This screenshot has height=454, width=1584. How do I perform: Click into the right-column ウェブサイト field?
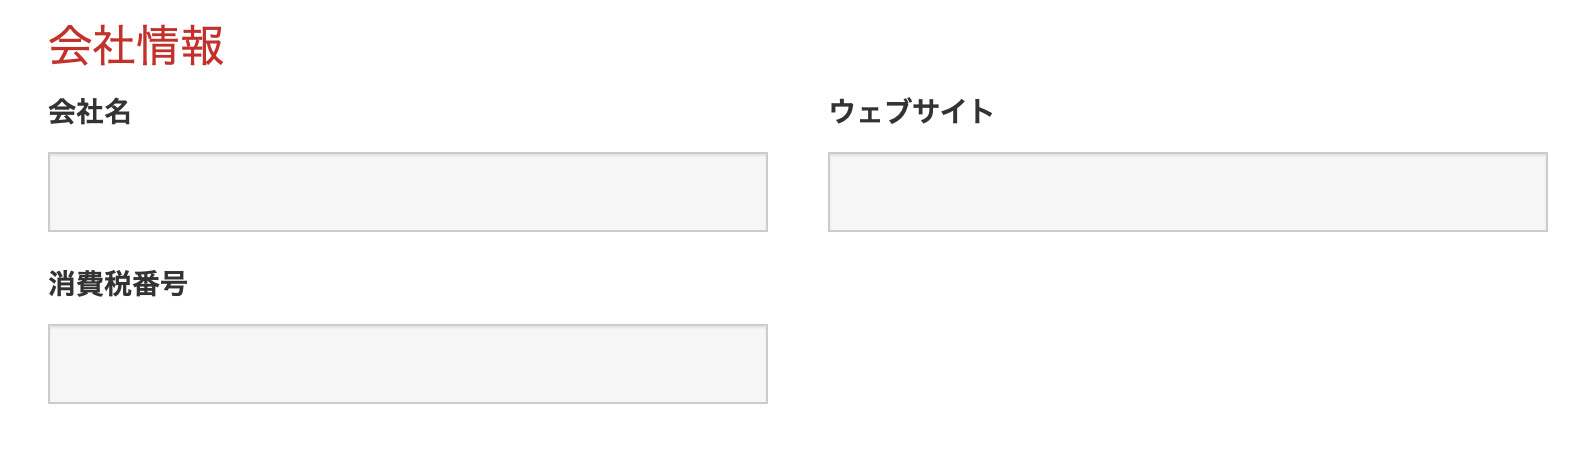1187,192
